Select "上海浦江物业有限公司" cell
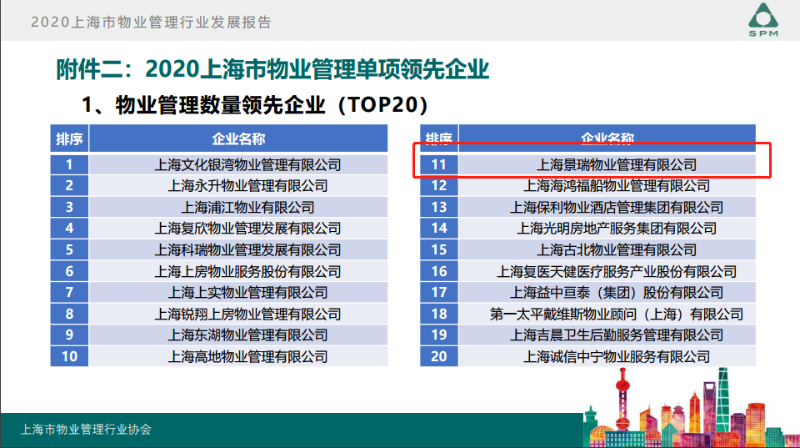The width and height of the screenshot is (800, 448). (x=238, y=207)
